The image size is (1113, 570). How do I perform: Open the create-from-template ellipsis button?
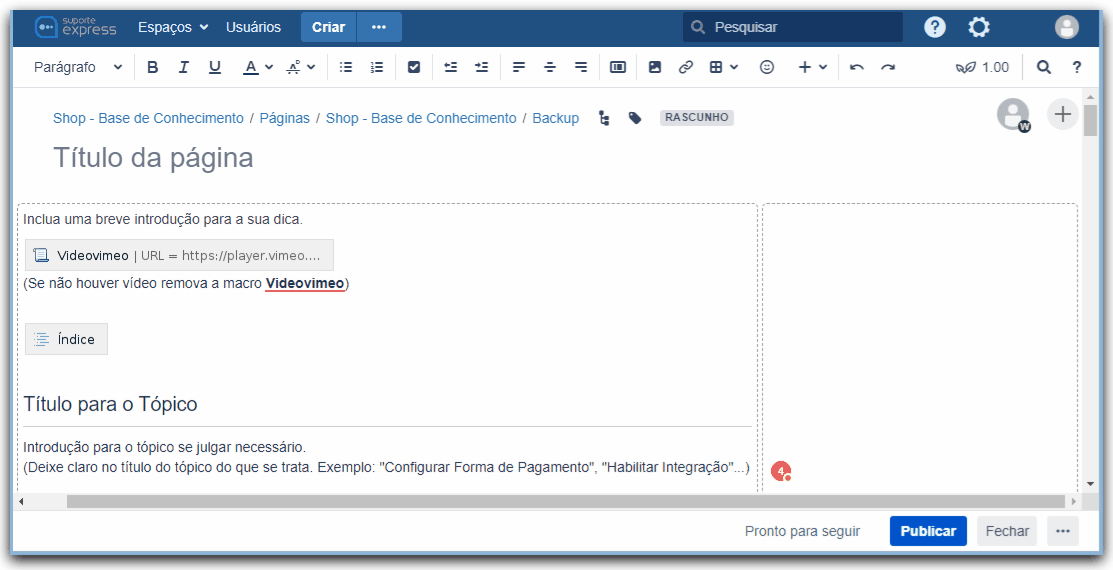tap(379, 27)
